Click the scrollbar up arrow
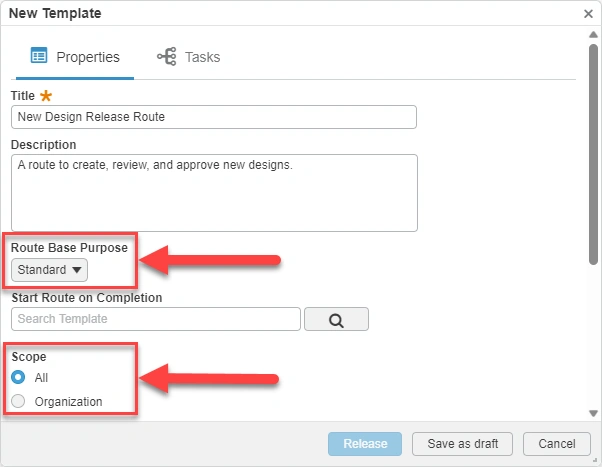The image size is (602, 467). click(x=593, y=36)
